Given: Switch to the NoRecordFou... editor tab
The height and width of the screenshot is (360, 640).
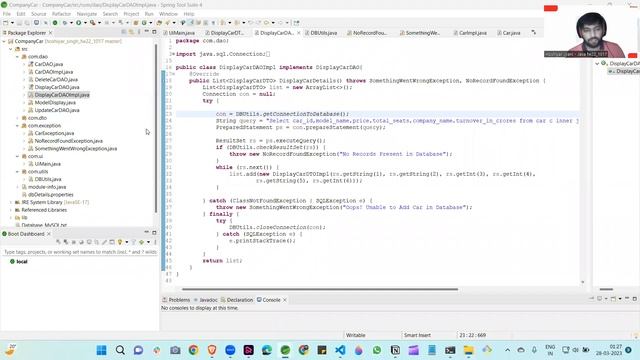Looking at the screenshot, I should pos(367,33).
